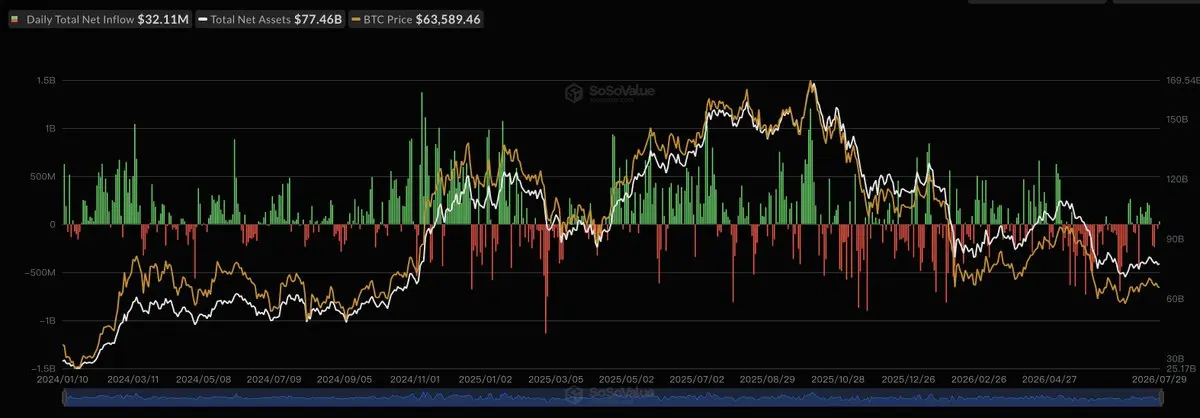Click the 0 baseline left axis label

pos(55,225)
